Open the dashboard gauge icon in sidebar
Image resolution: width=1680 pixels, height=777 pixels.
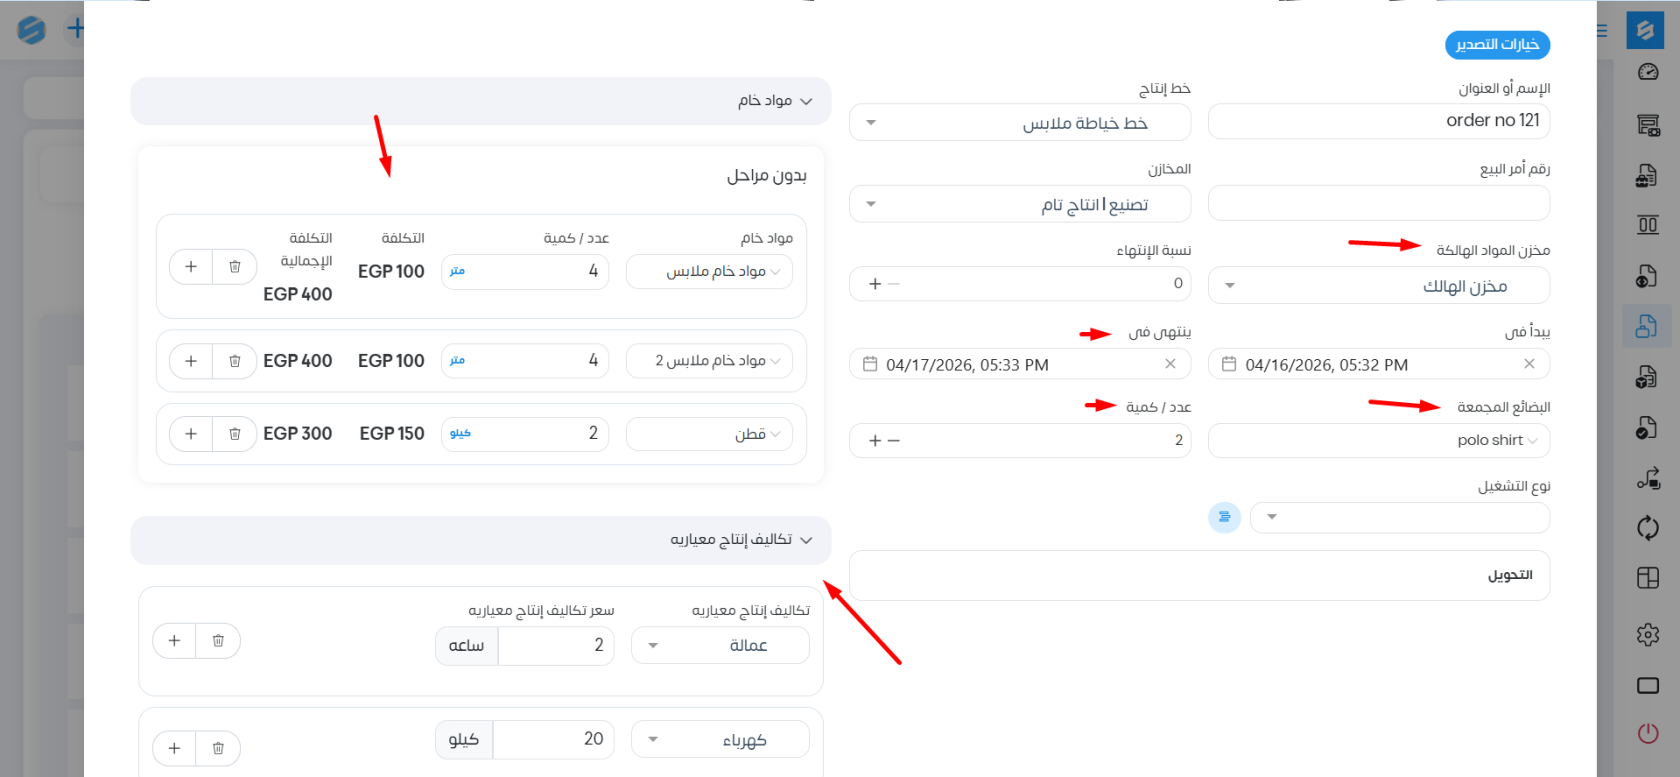coord(1648,72)
